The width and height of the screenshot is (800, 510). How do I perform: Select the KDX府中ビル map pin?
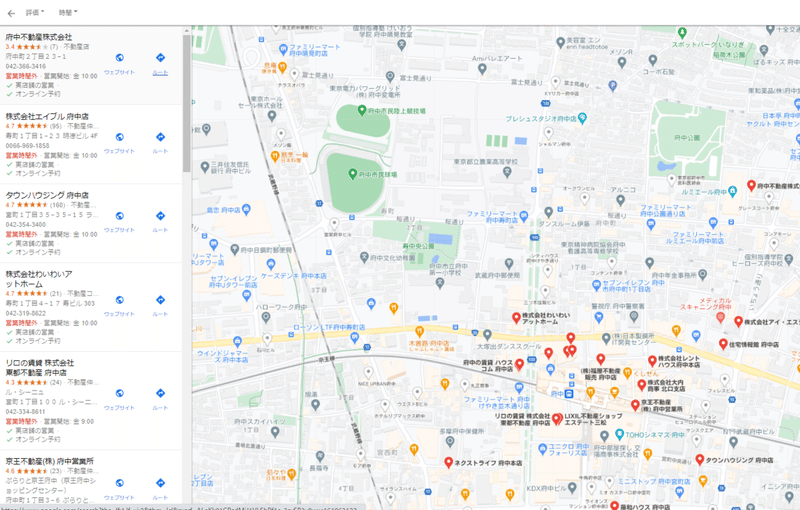pyautogui.click(x=572, y=489)
